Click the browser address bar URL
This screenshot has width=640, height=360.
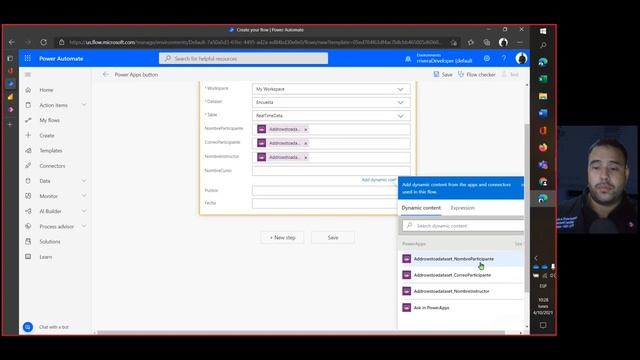pyautogui.click(x=255, y=42)
